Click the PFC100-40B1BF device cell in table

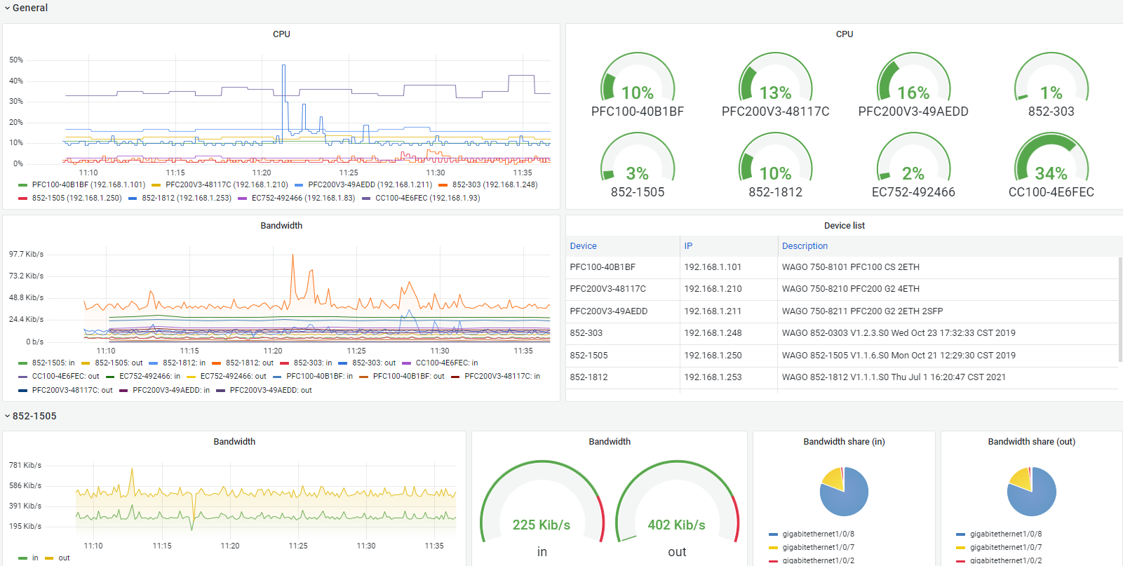[622, 267]
